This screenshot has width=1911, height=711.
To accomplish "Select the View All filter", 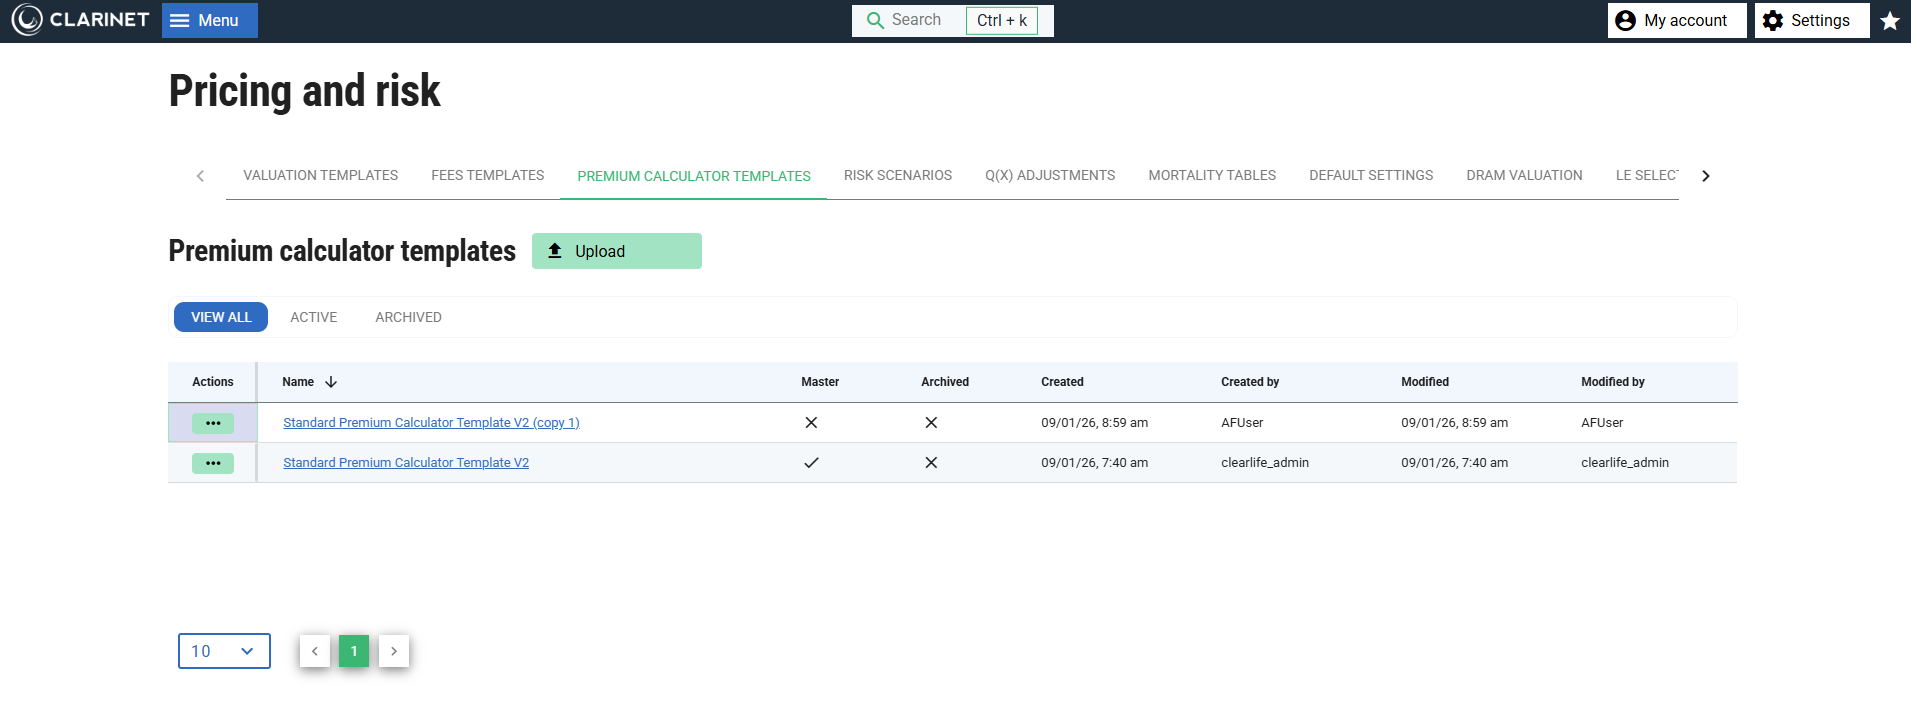I will pos(221,317).
